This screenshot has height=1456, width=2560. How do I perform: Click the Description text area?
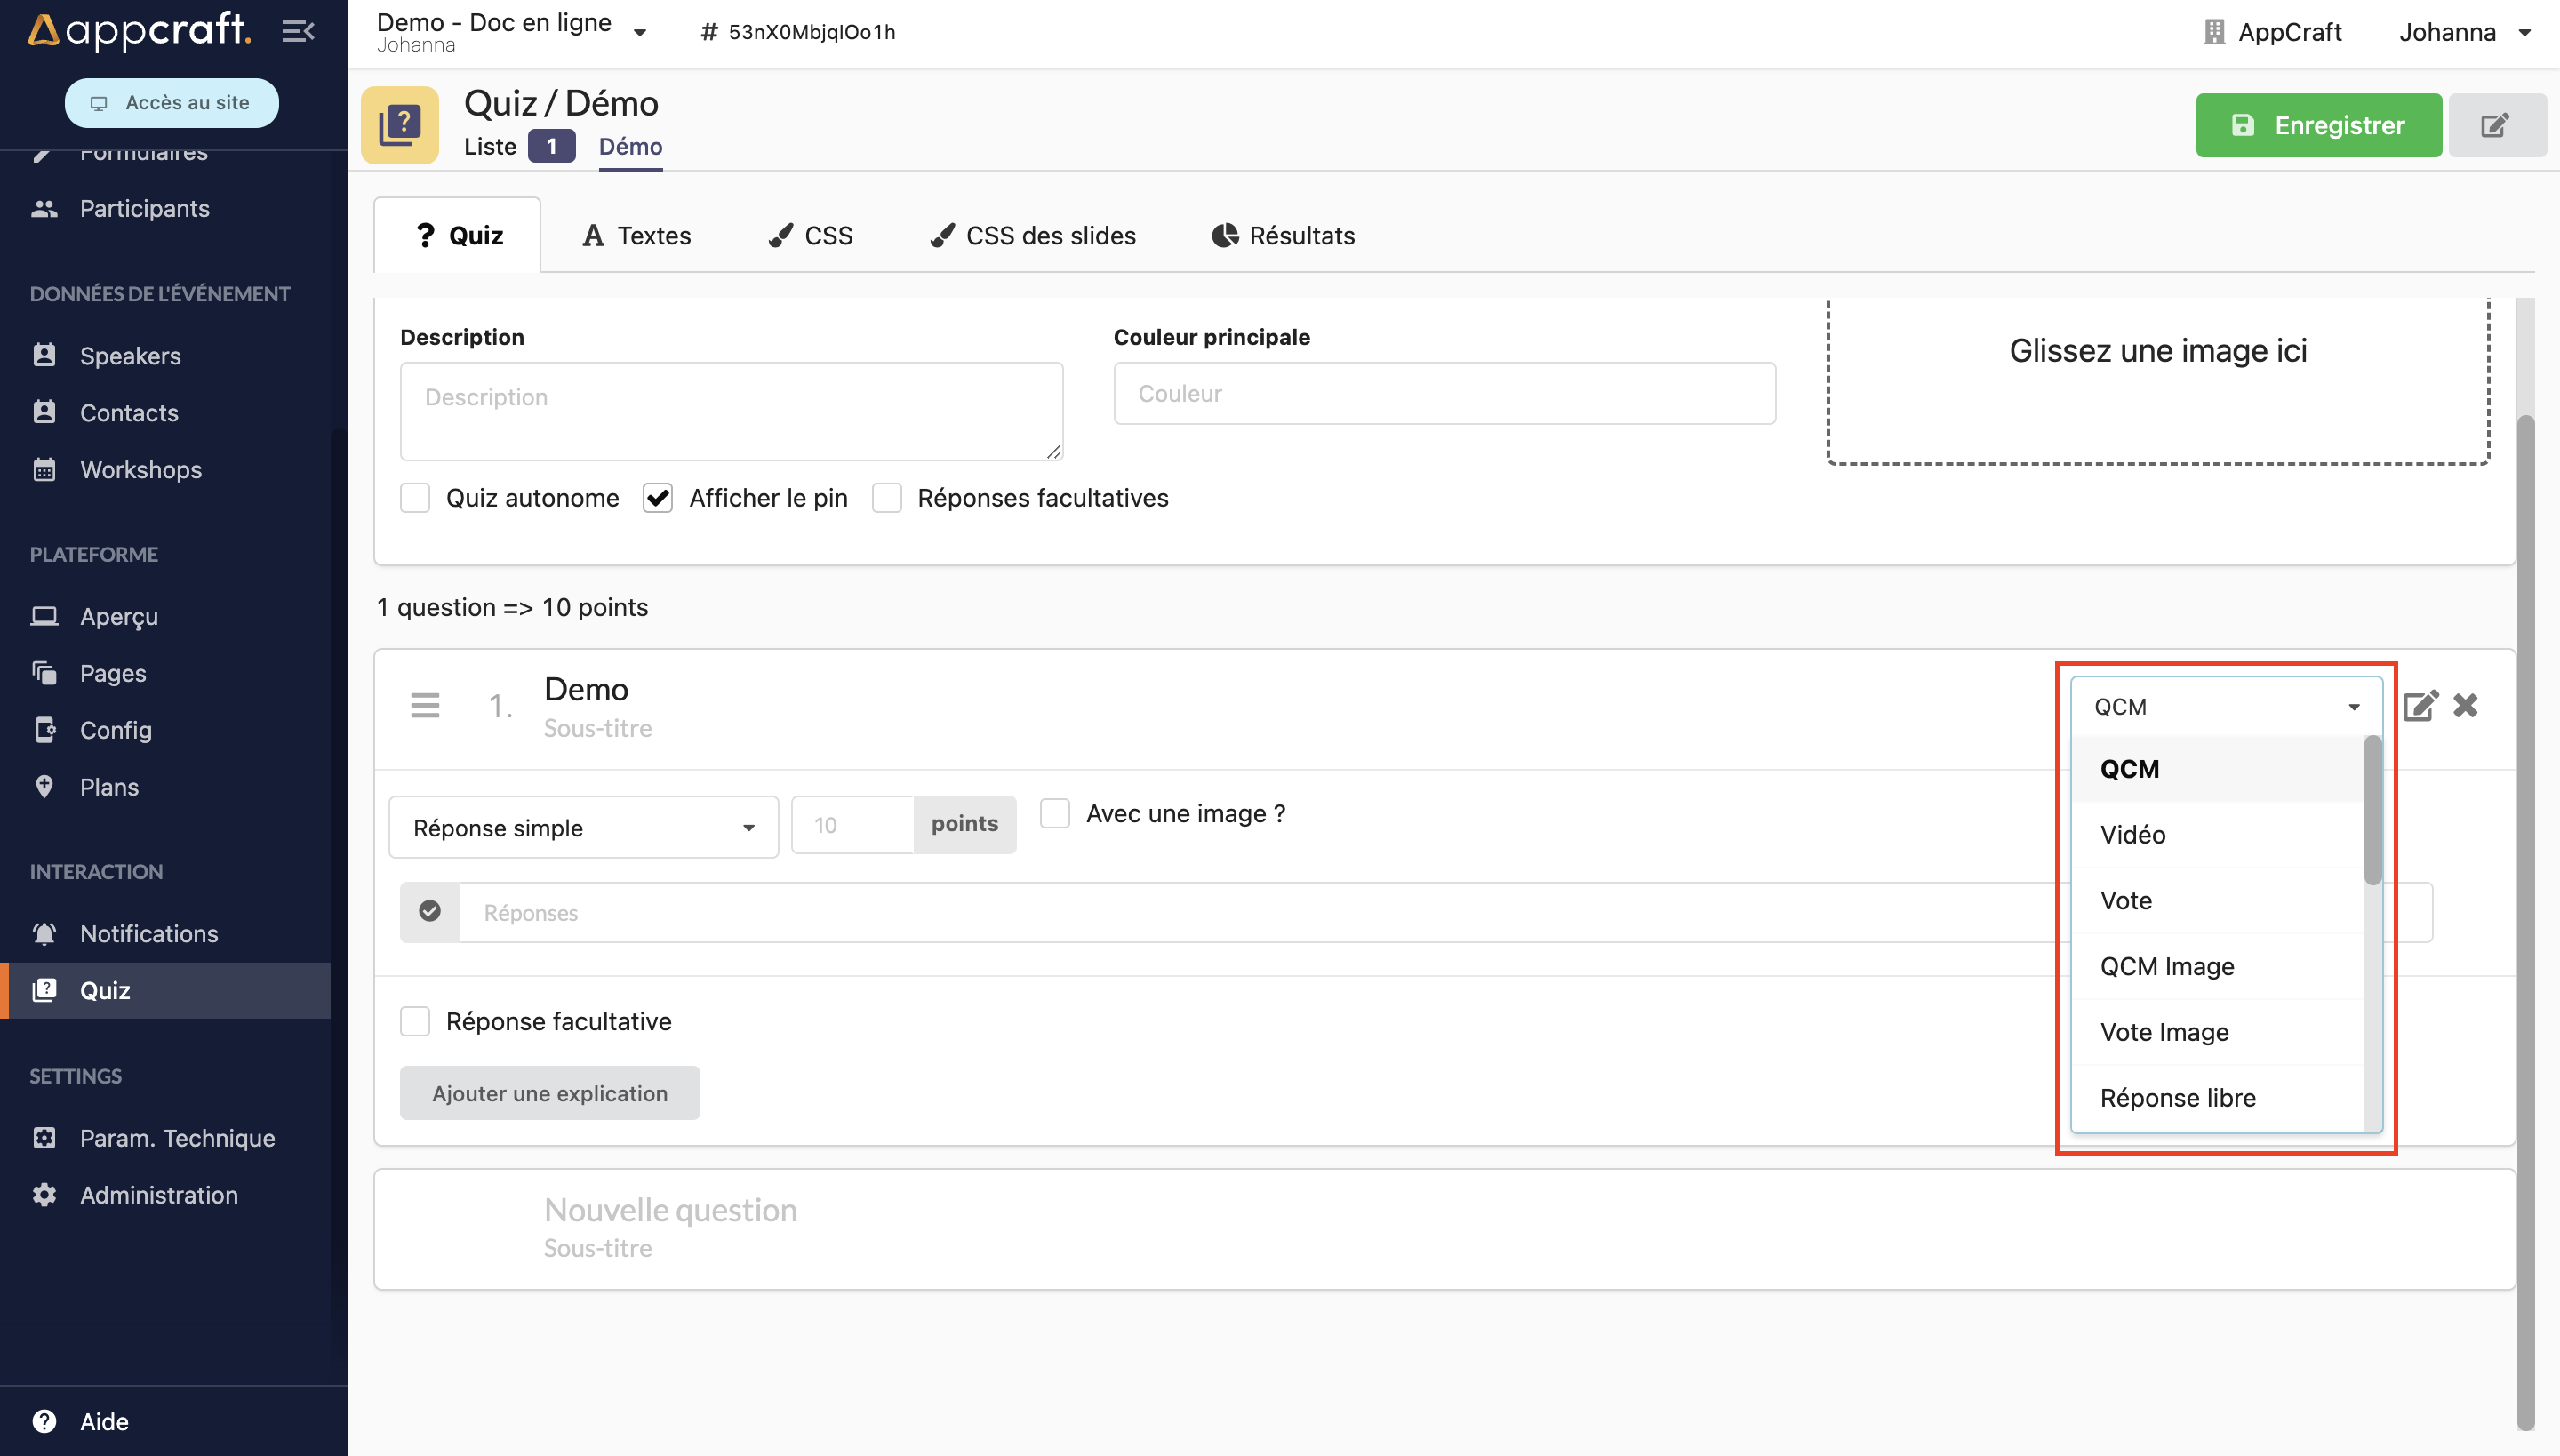(732, 410)
